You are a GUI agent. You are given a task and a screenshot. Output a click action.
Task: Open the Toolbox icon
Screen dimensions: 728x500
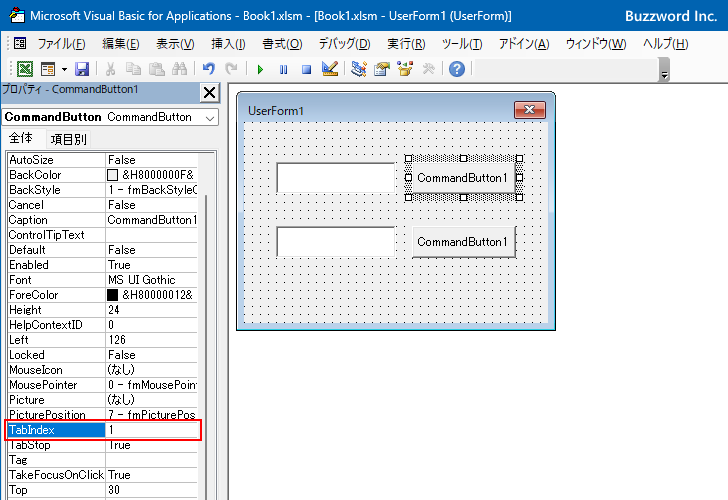click(429, 69)
